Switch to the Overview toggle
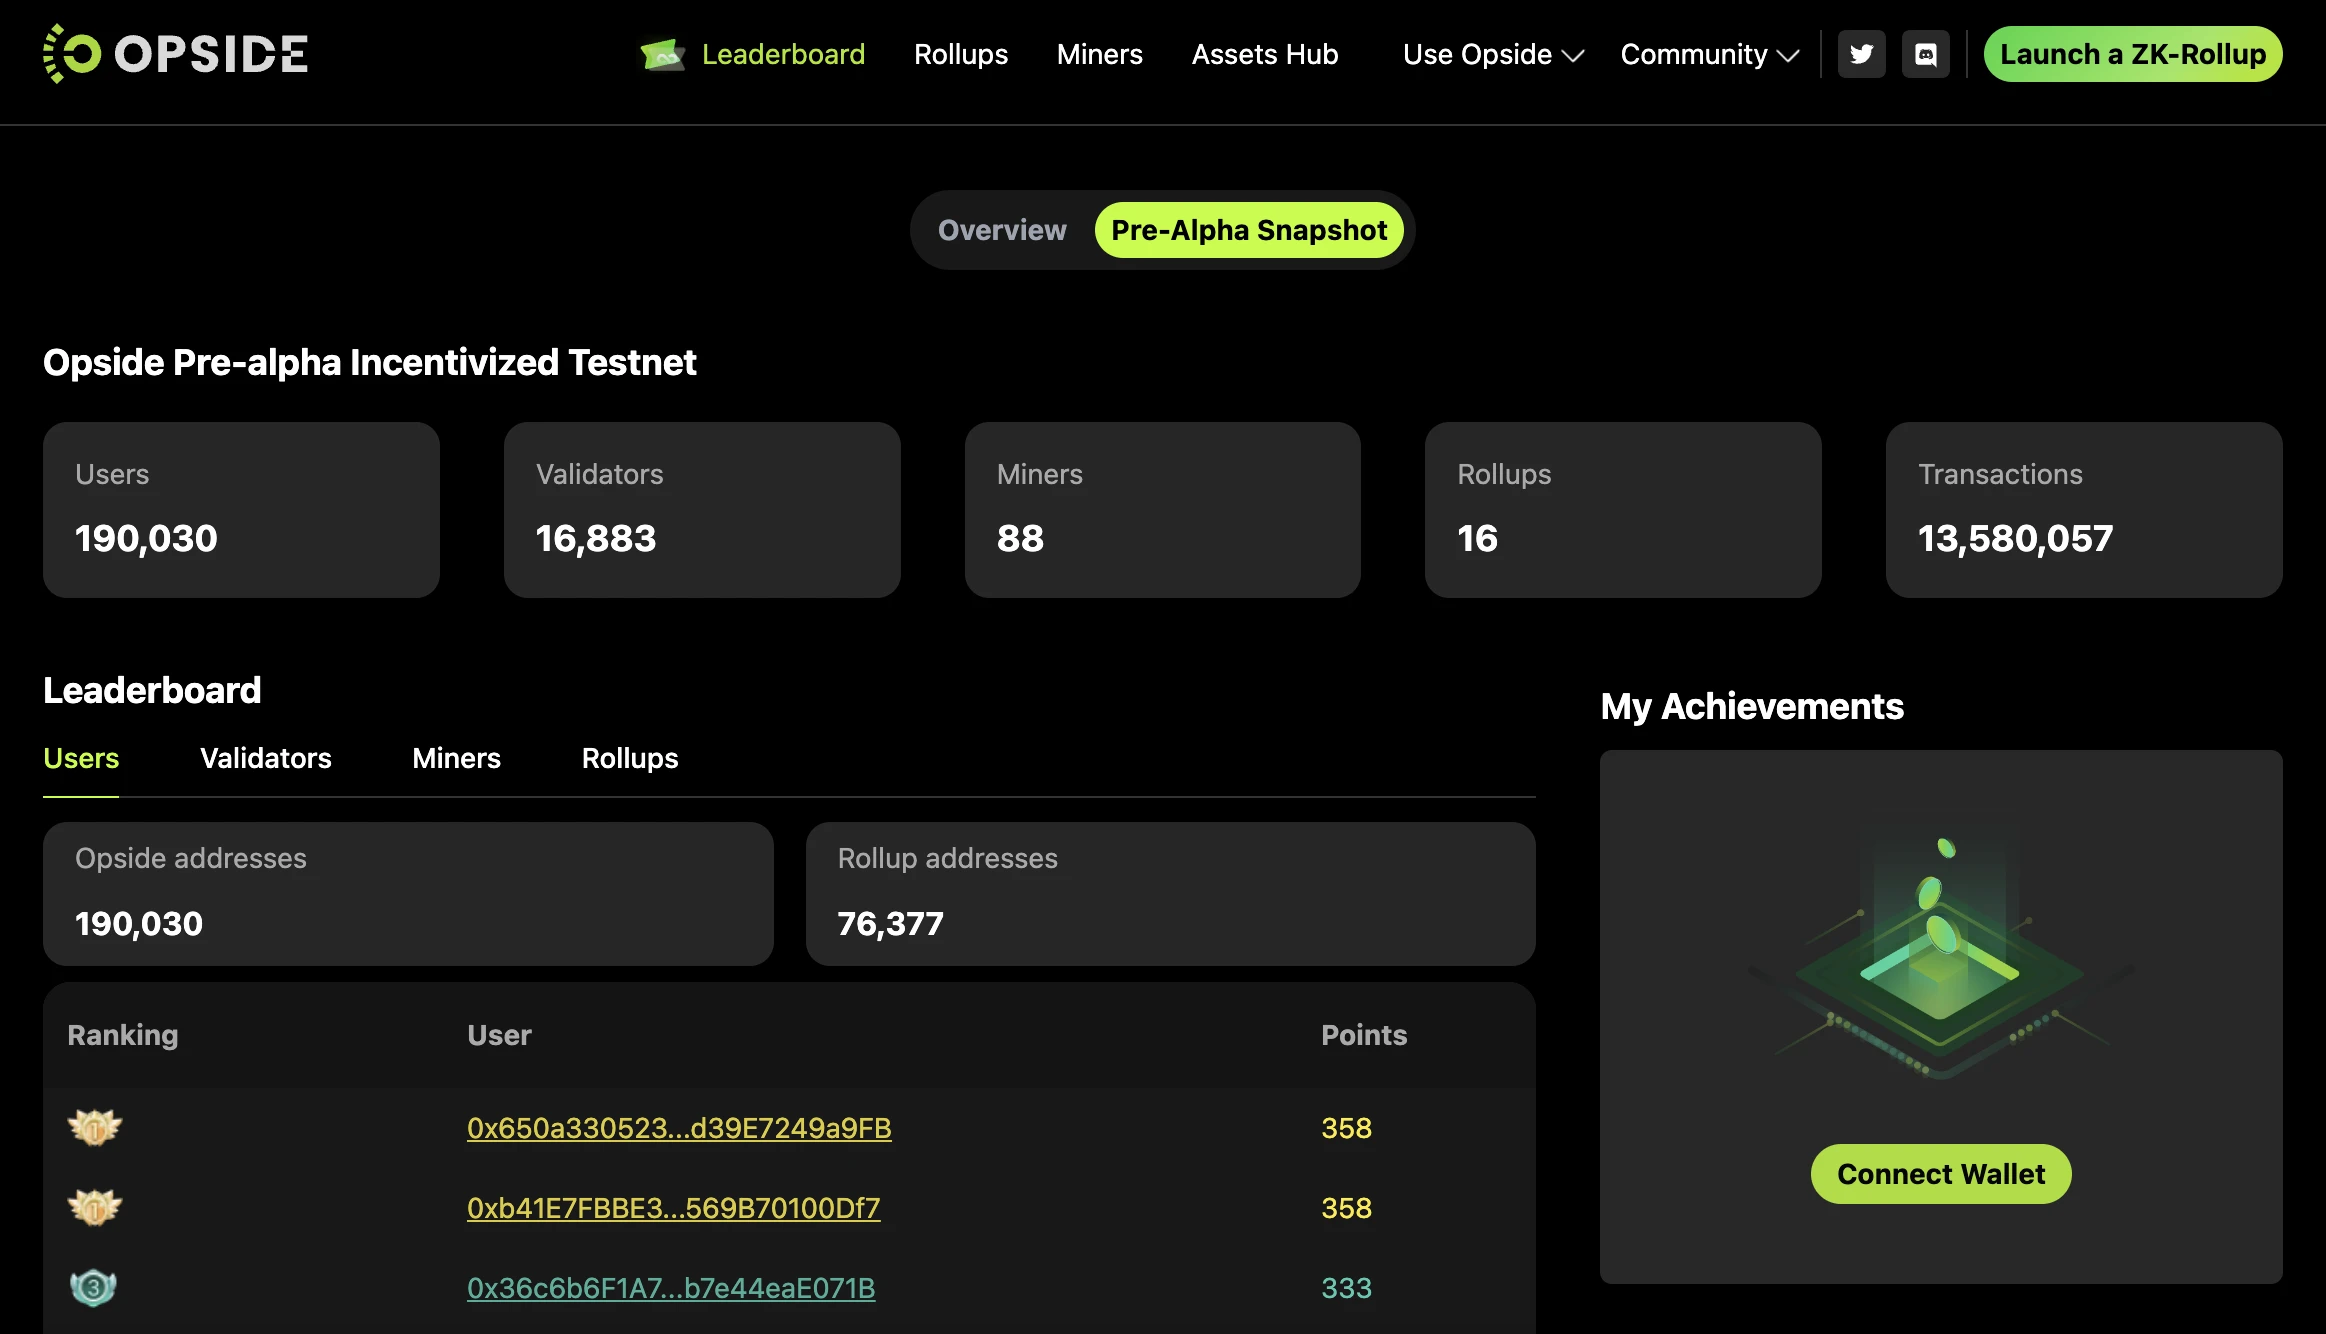The height and width of the screenshot is (1334, 2326). [x=1002, y=230]
